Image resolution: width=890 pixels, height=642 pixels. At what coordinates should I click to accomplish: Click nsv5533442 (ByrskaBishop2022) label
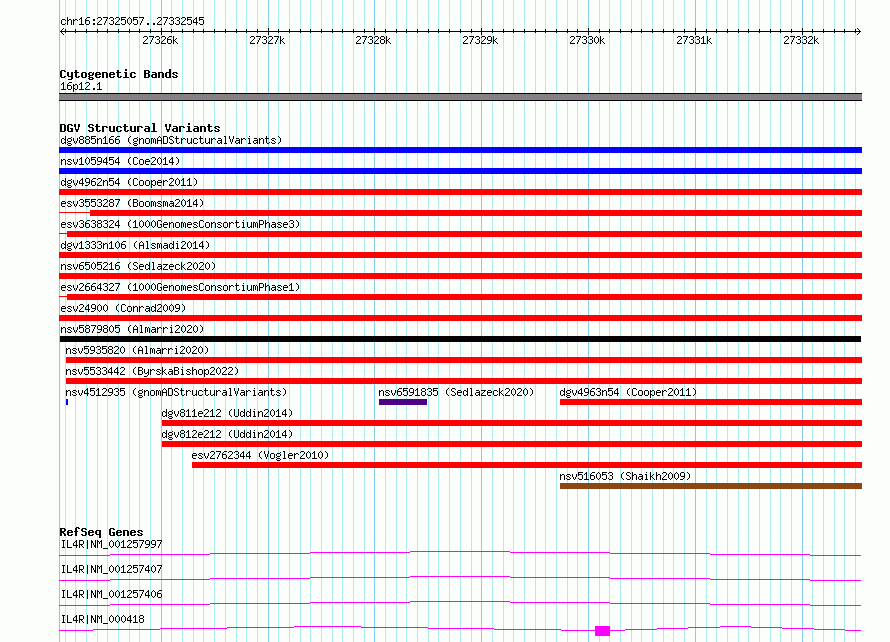[x=152, y=371]
